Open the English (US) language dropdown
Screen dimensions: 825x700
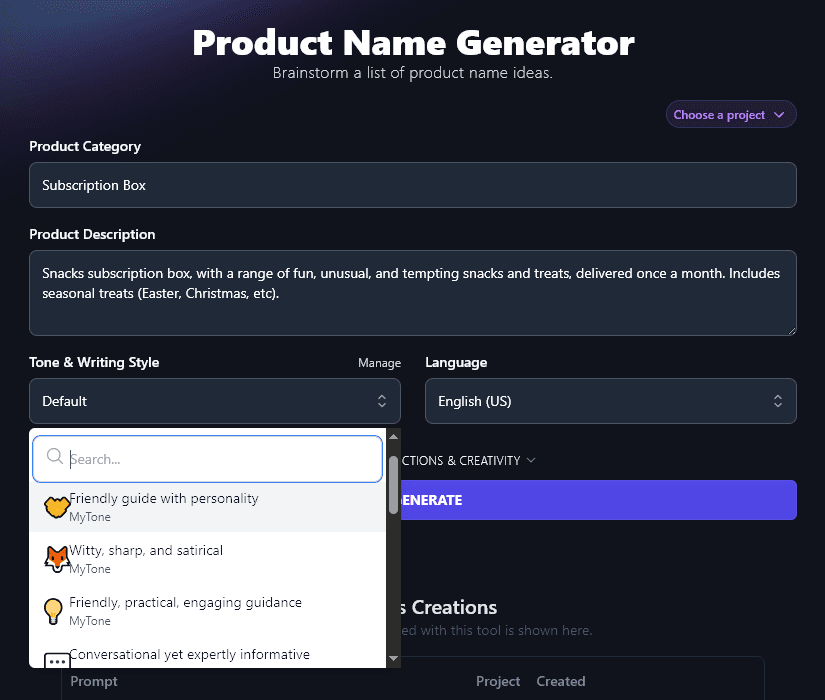coord(610,400)
